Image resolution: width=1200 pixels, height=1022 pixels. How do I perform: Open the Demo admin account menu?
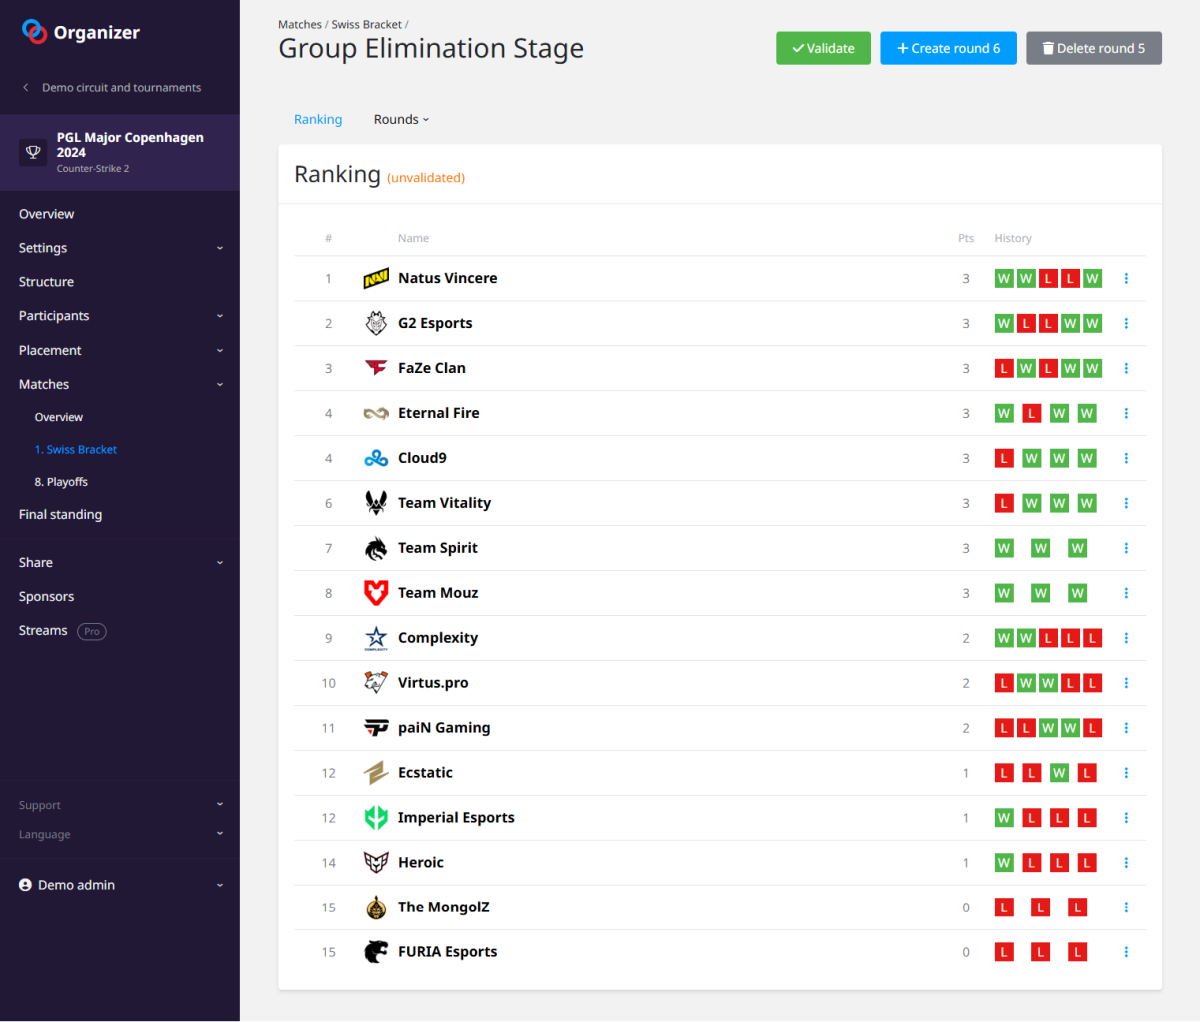tap(119, 885)
